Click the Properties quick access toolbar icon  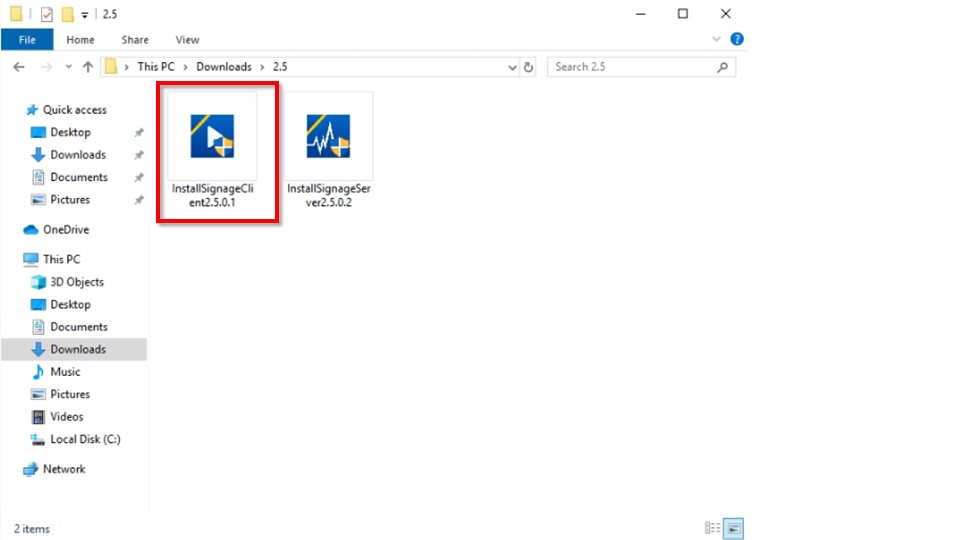pos(46,14)
